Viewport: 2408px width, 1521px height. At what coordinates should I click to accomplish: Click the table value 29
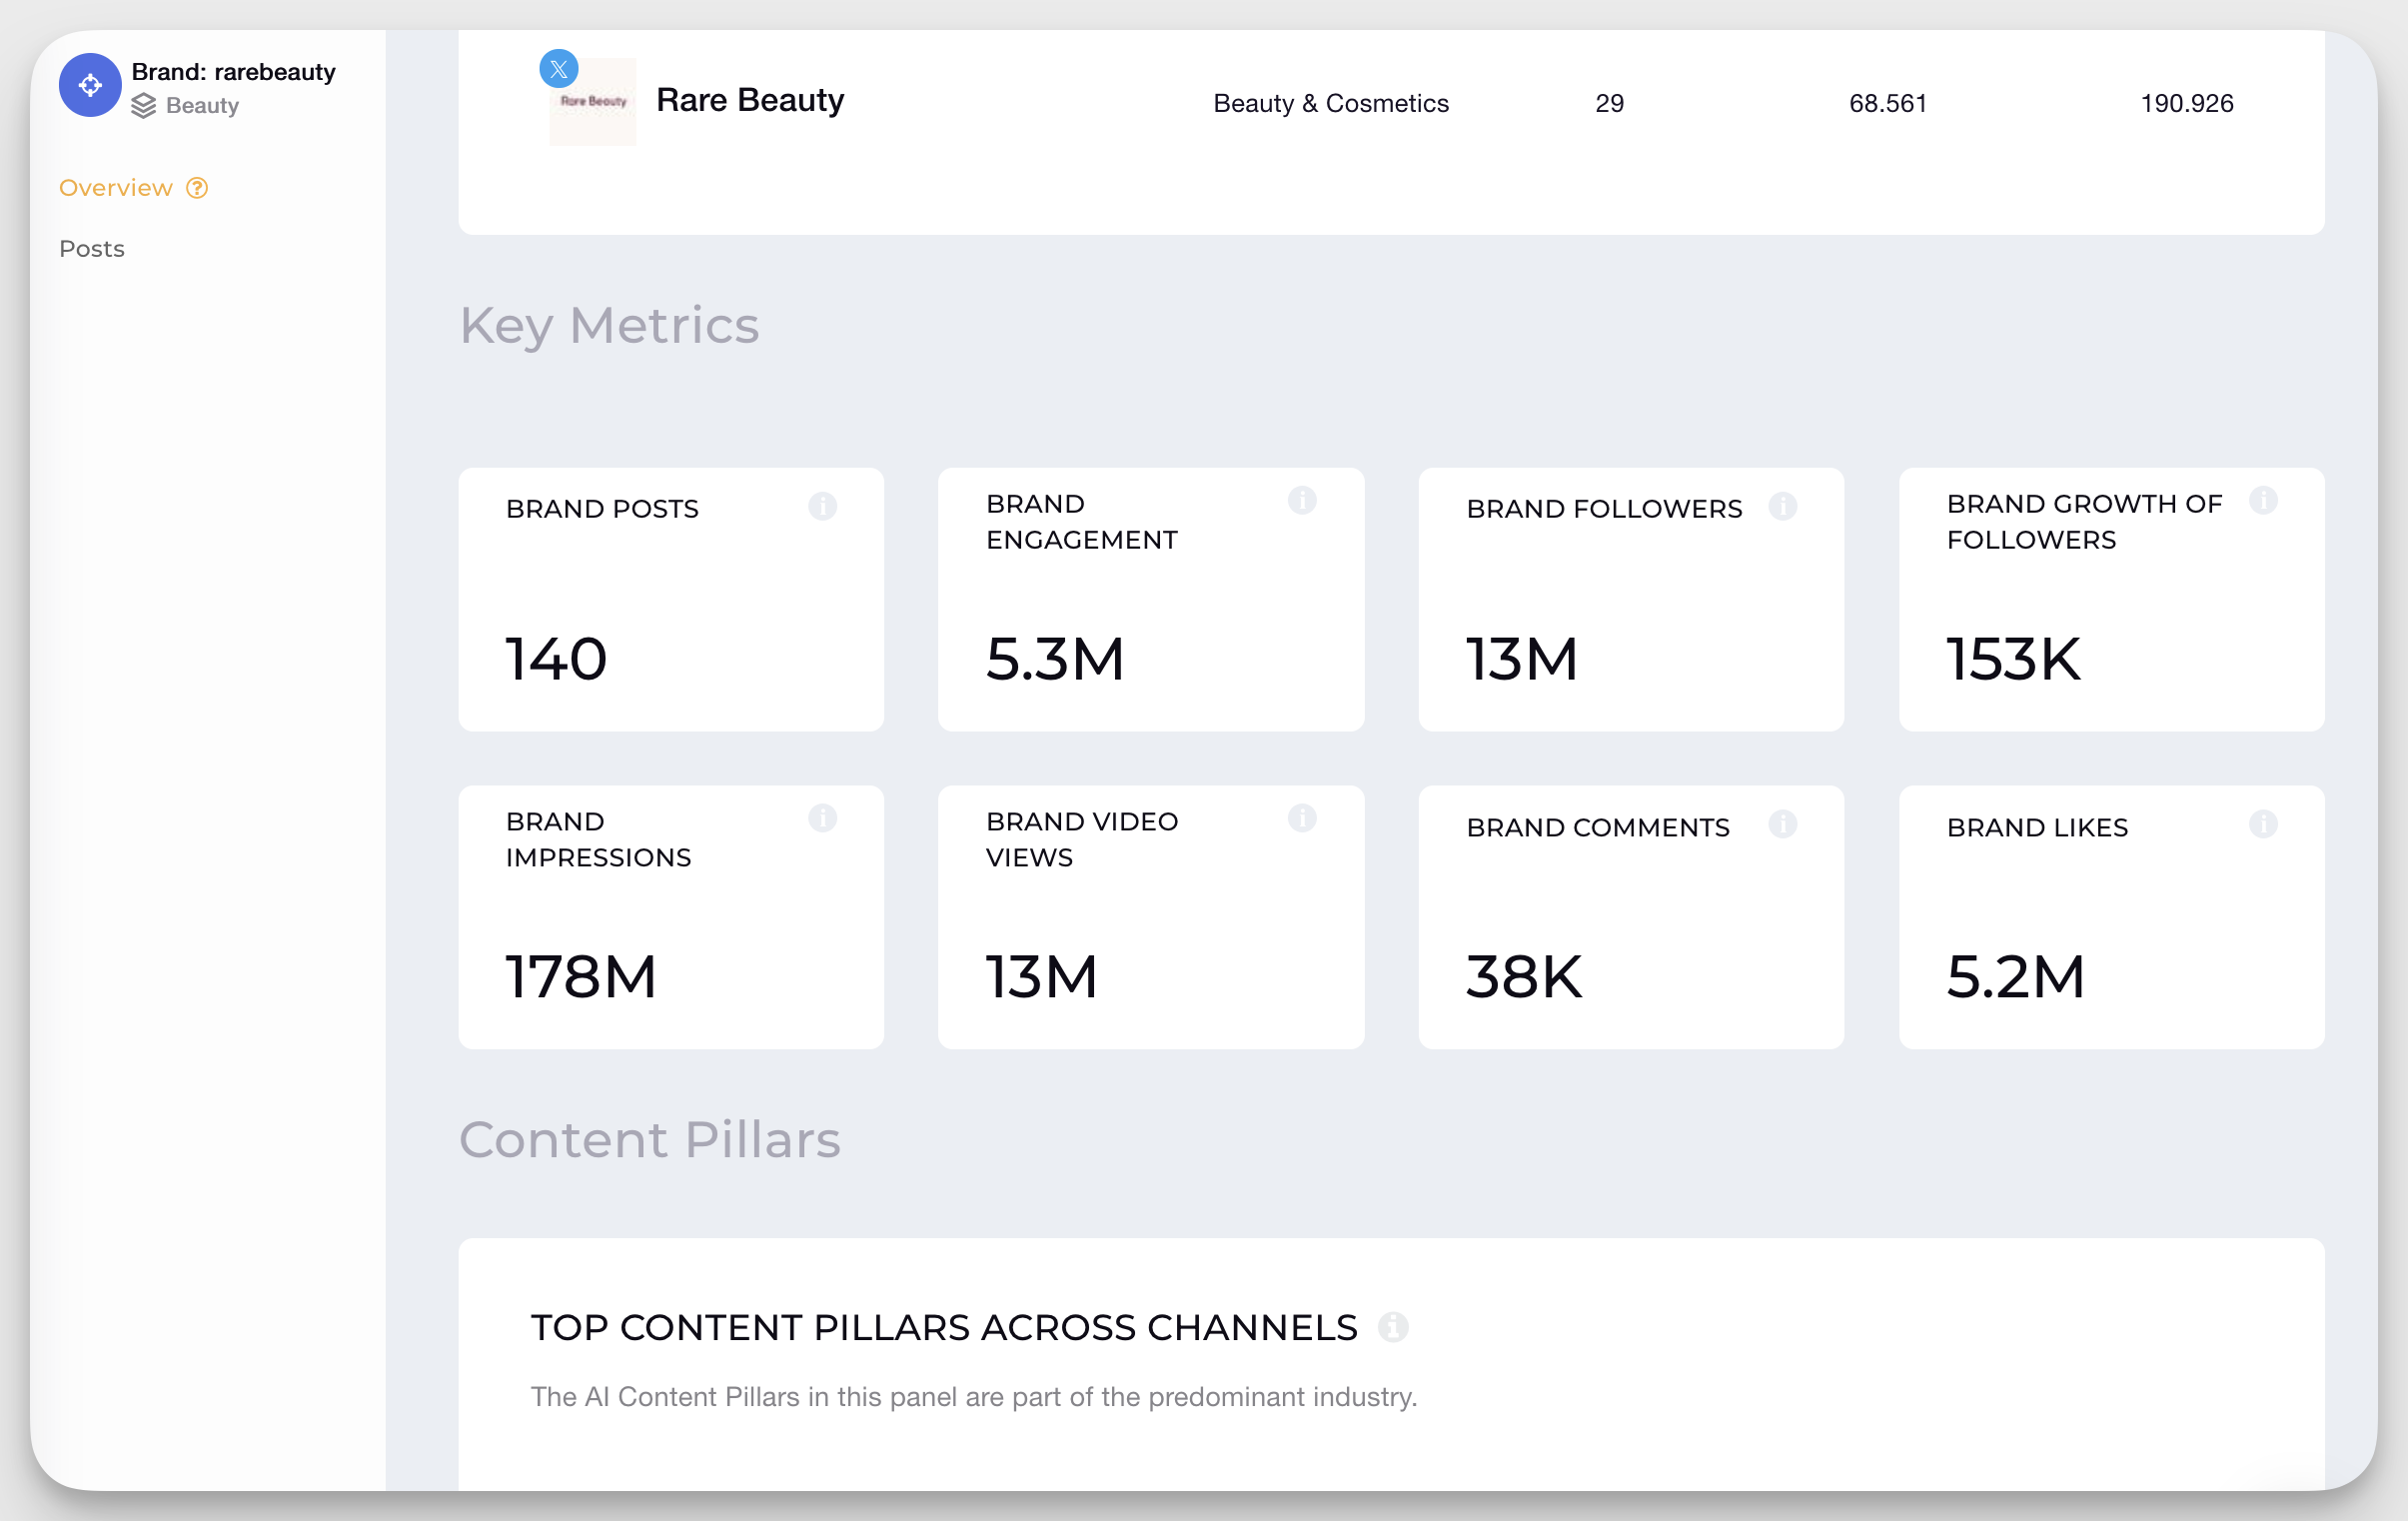click(x=1610, y=103)
